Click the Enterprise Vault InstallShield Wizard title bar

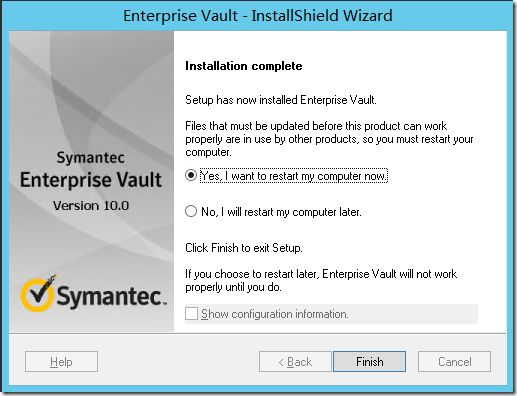click(258, 16)
